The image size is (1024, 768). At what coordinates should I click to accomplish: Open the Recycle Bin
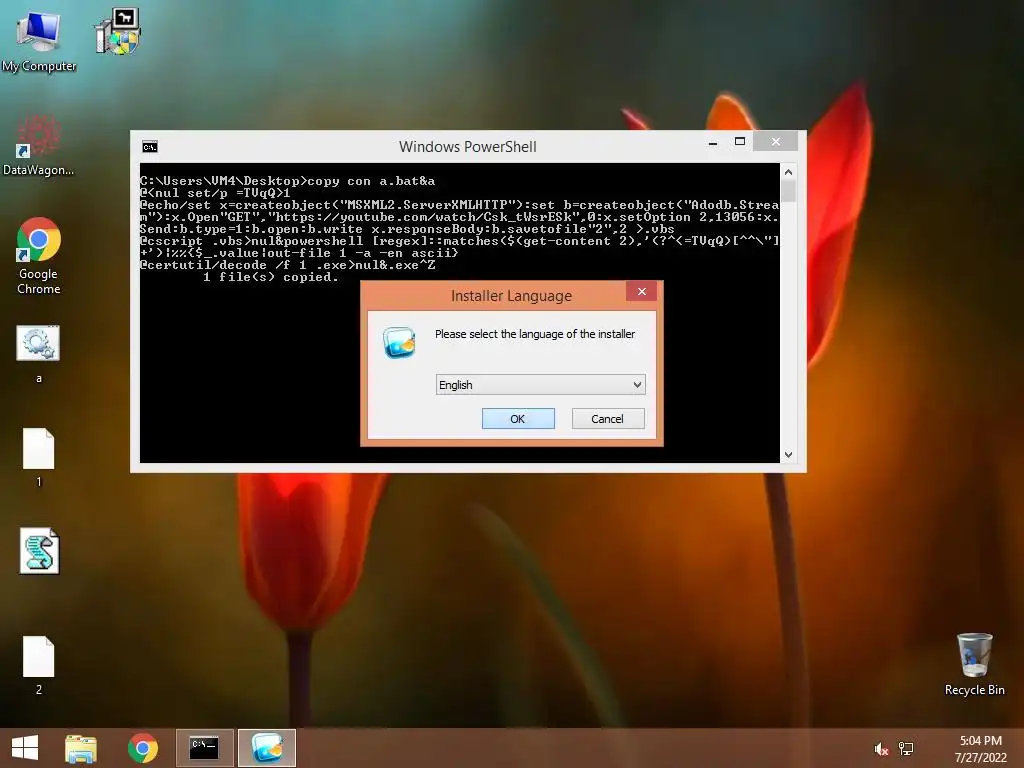pyautogui.click(x=974, y=664)
